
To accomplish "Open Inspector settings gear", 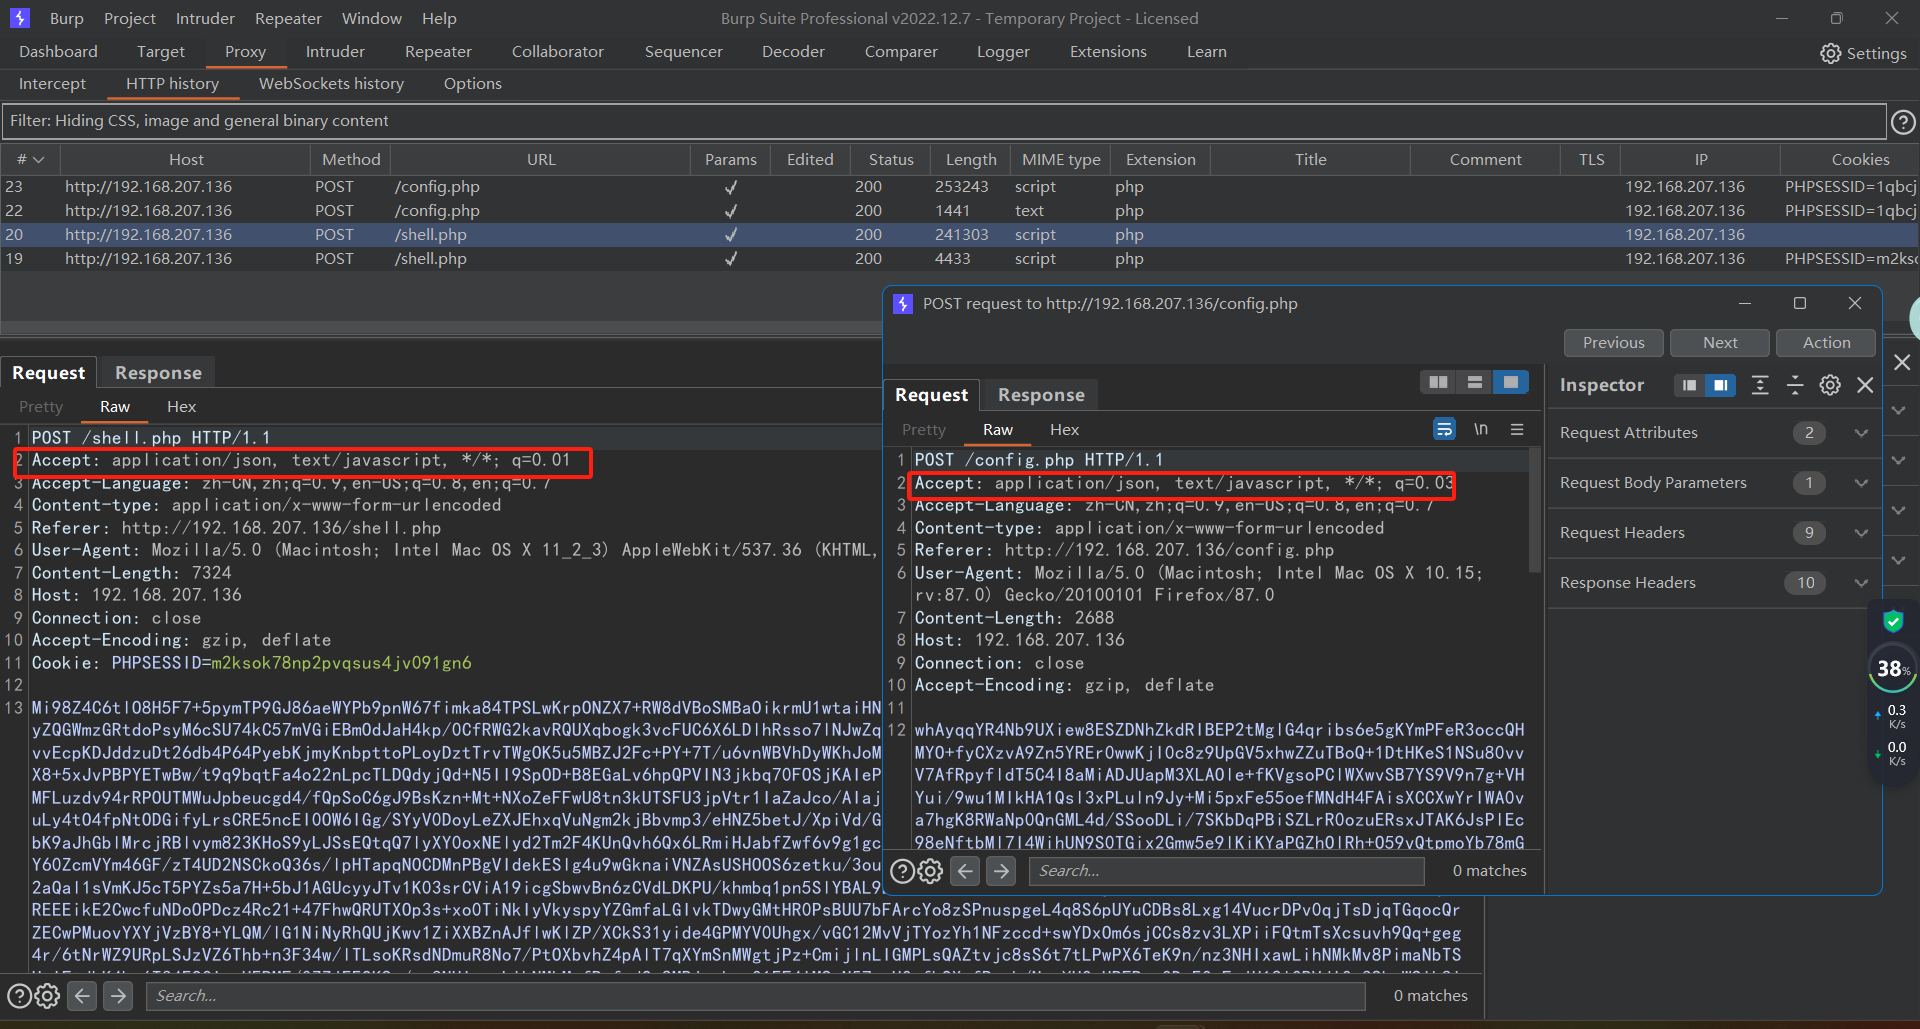I will (x=1830, y=385).
